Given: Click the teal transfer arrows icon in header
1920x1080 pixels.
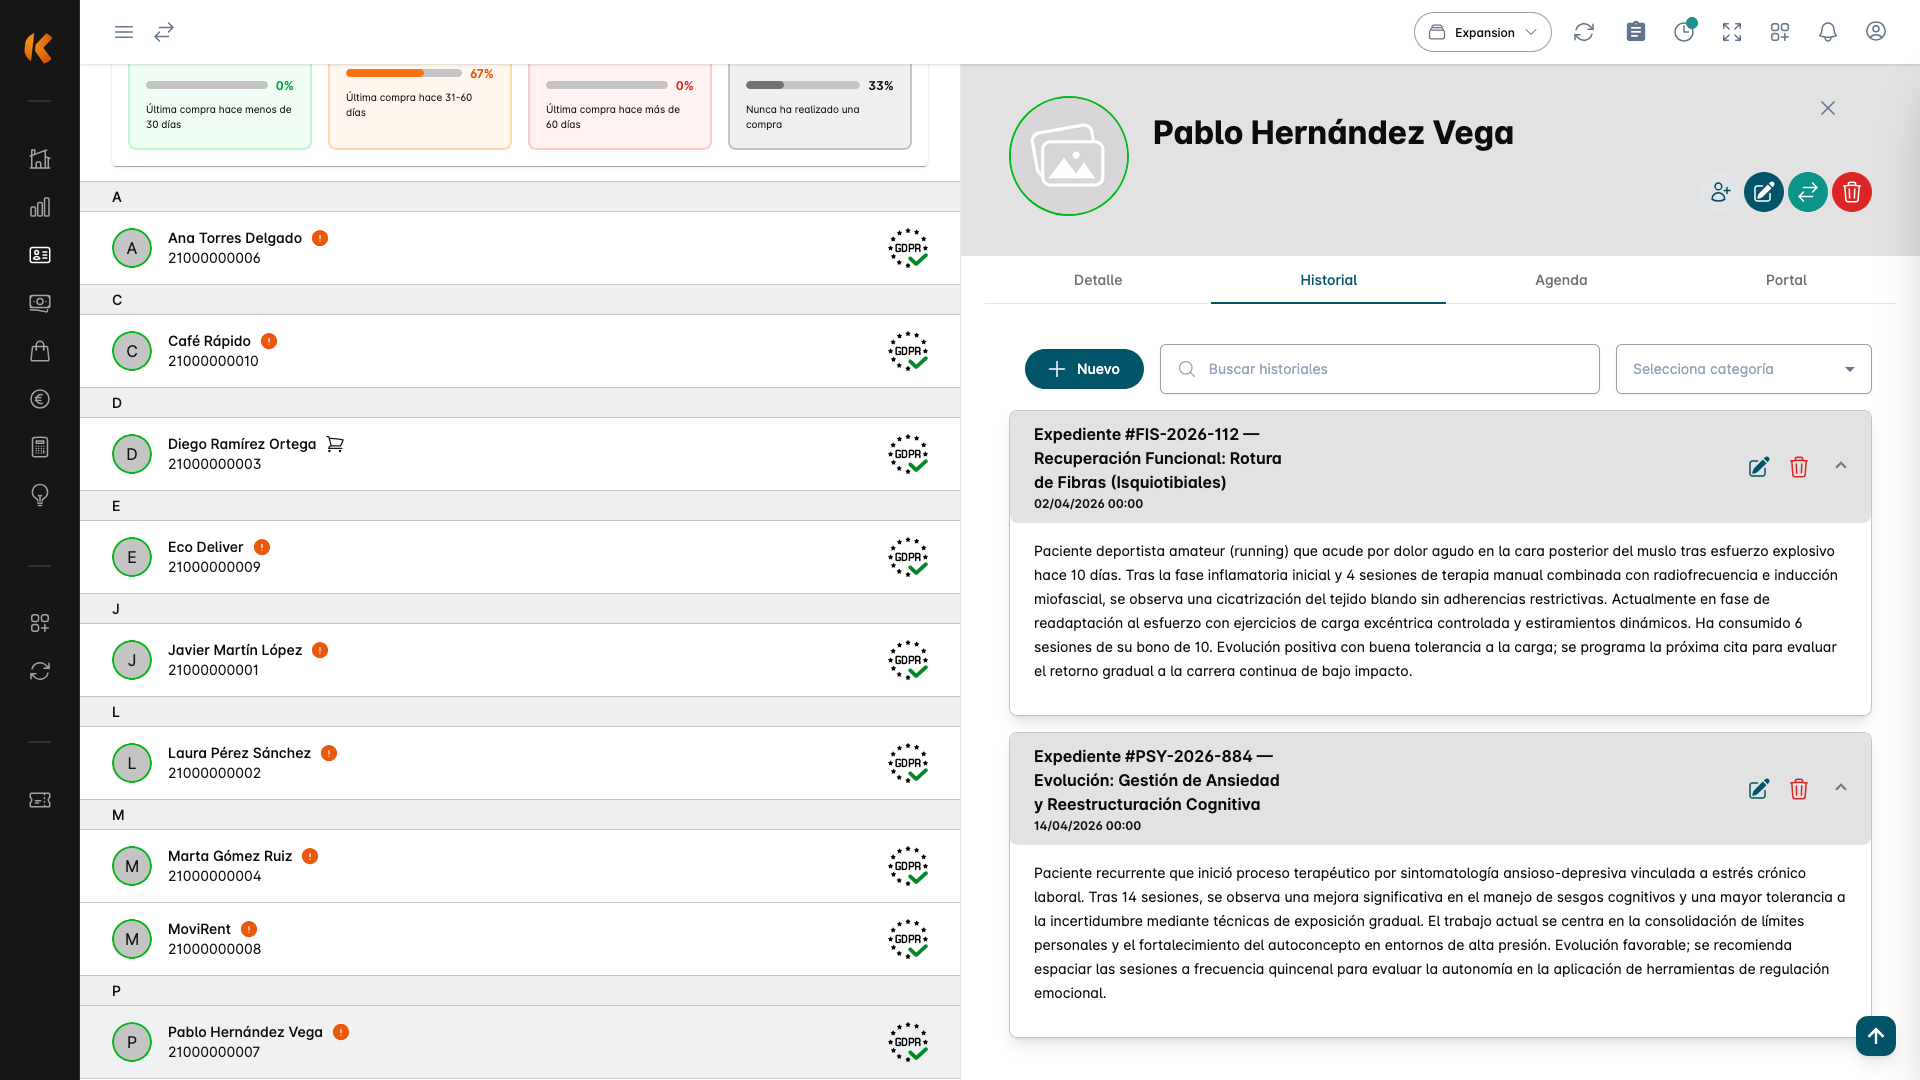Looking at the screenshot, I should pos(1807,192).
